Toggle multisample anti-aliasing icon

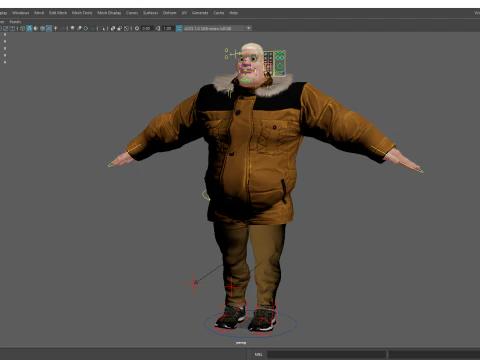point(86,28)
